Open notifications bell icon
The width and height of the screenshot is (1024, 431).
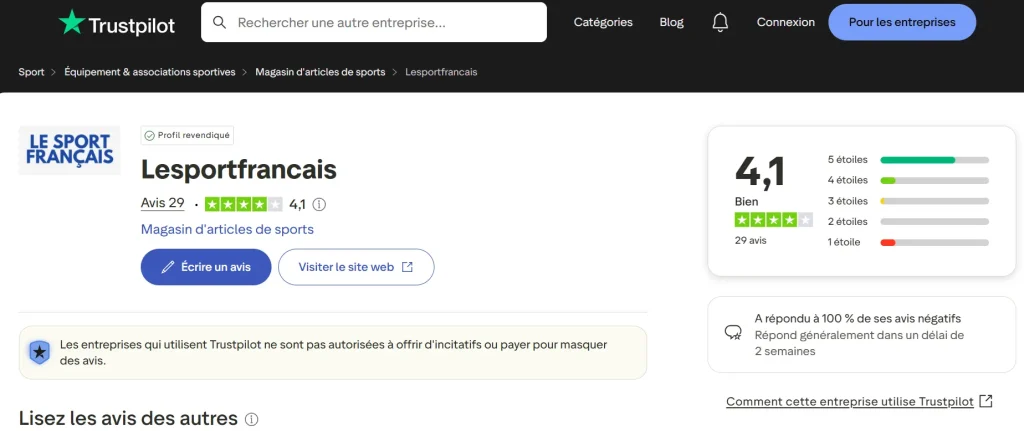720,22
